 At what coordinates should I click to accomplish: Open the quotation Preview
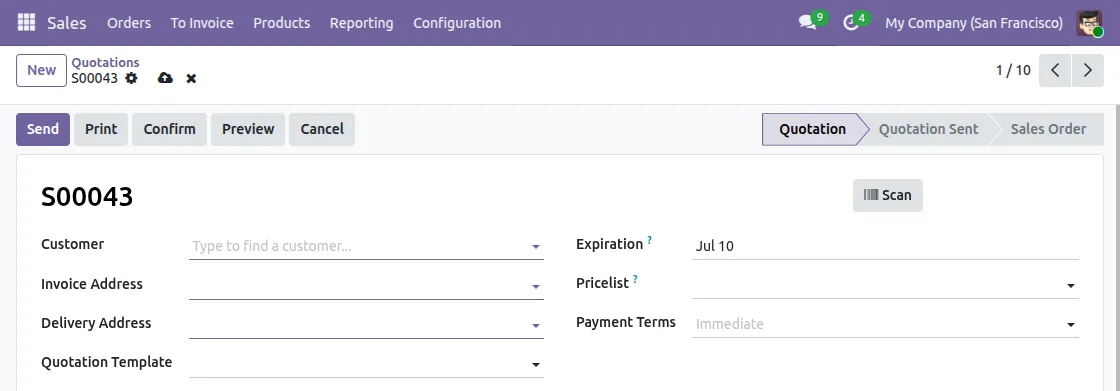(248, 129)
